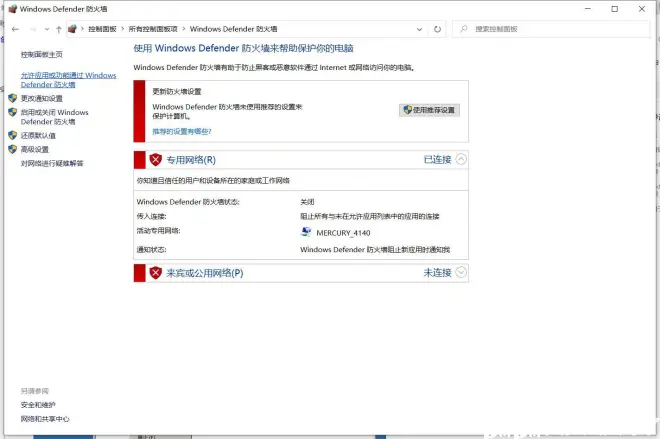Image resolution: width=660 pixels, height=439 pixels.
Task: Open 高级设置 link
Action: pos(35,149)
